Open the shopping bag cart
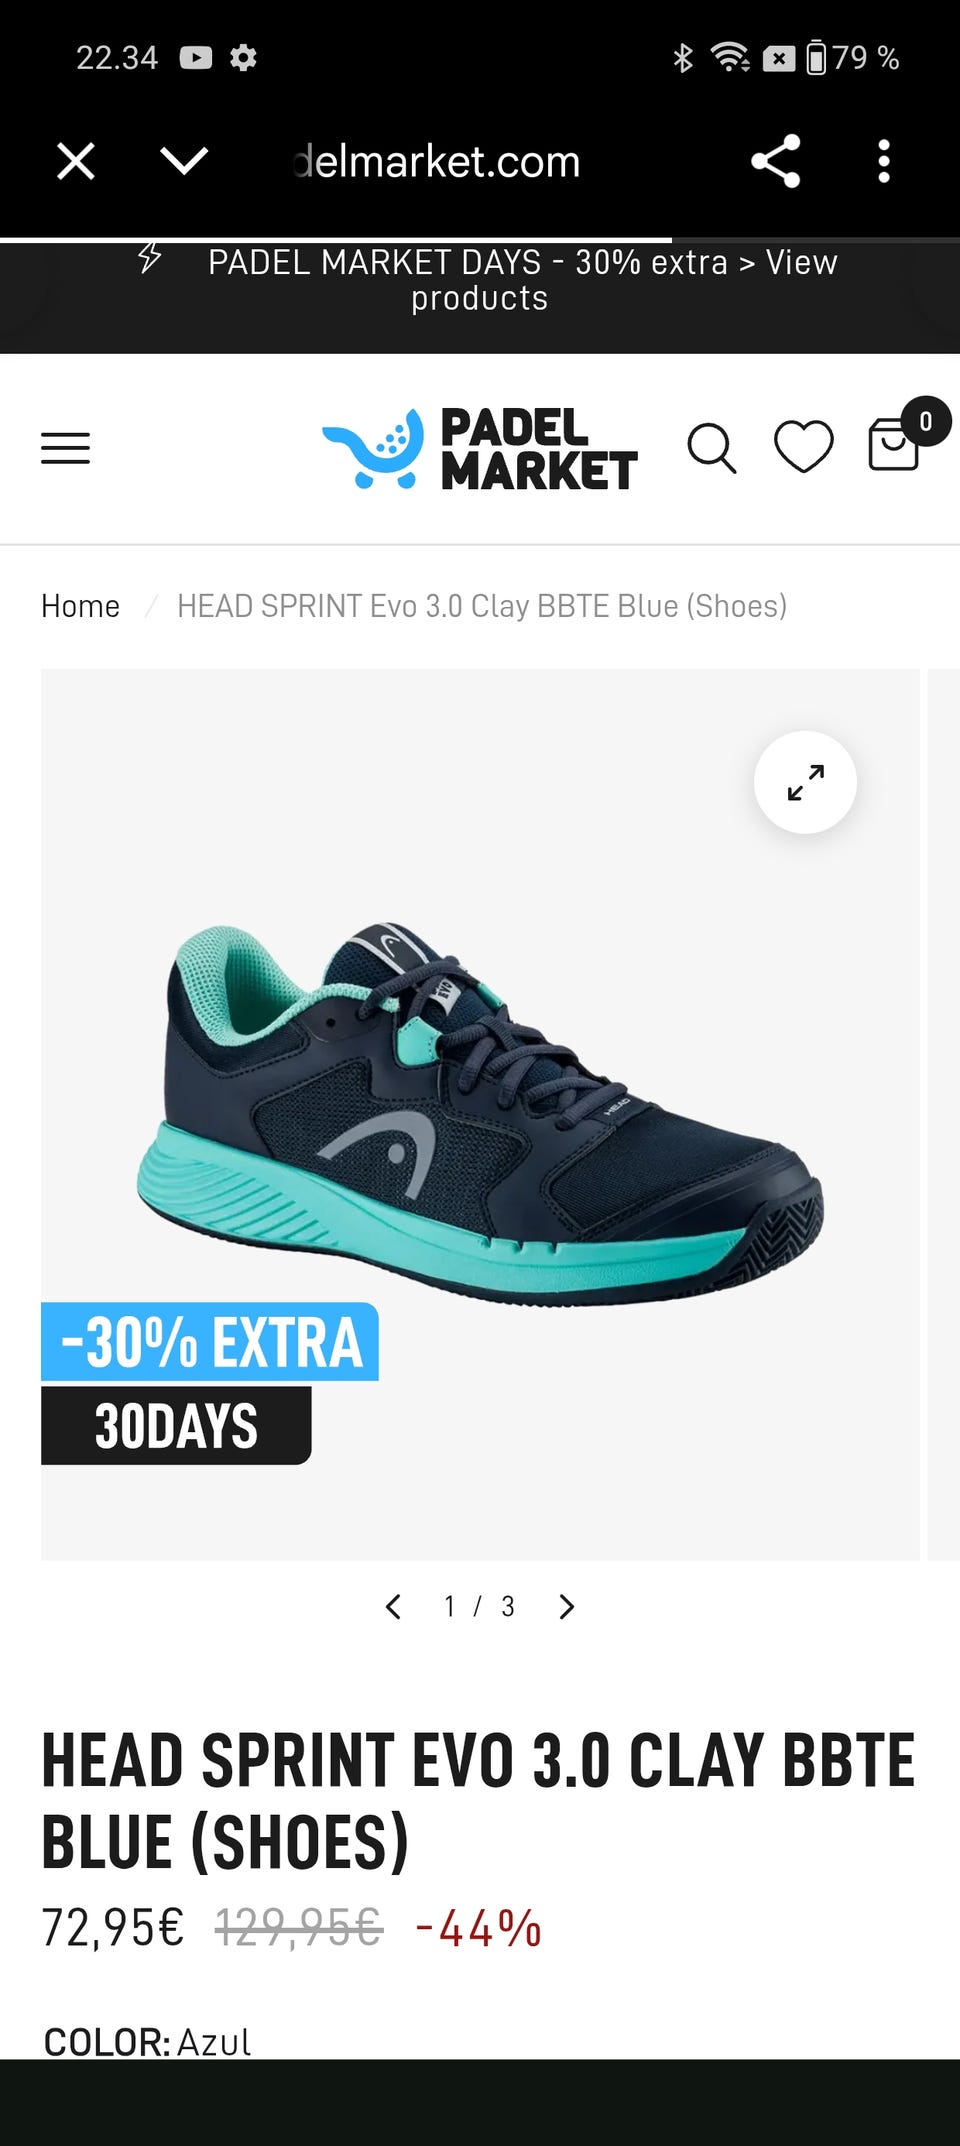The width and height of the screenshot is (960, 2146). coord(893,444)
